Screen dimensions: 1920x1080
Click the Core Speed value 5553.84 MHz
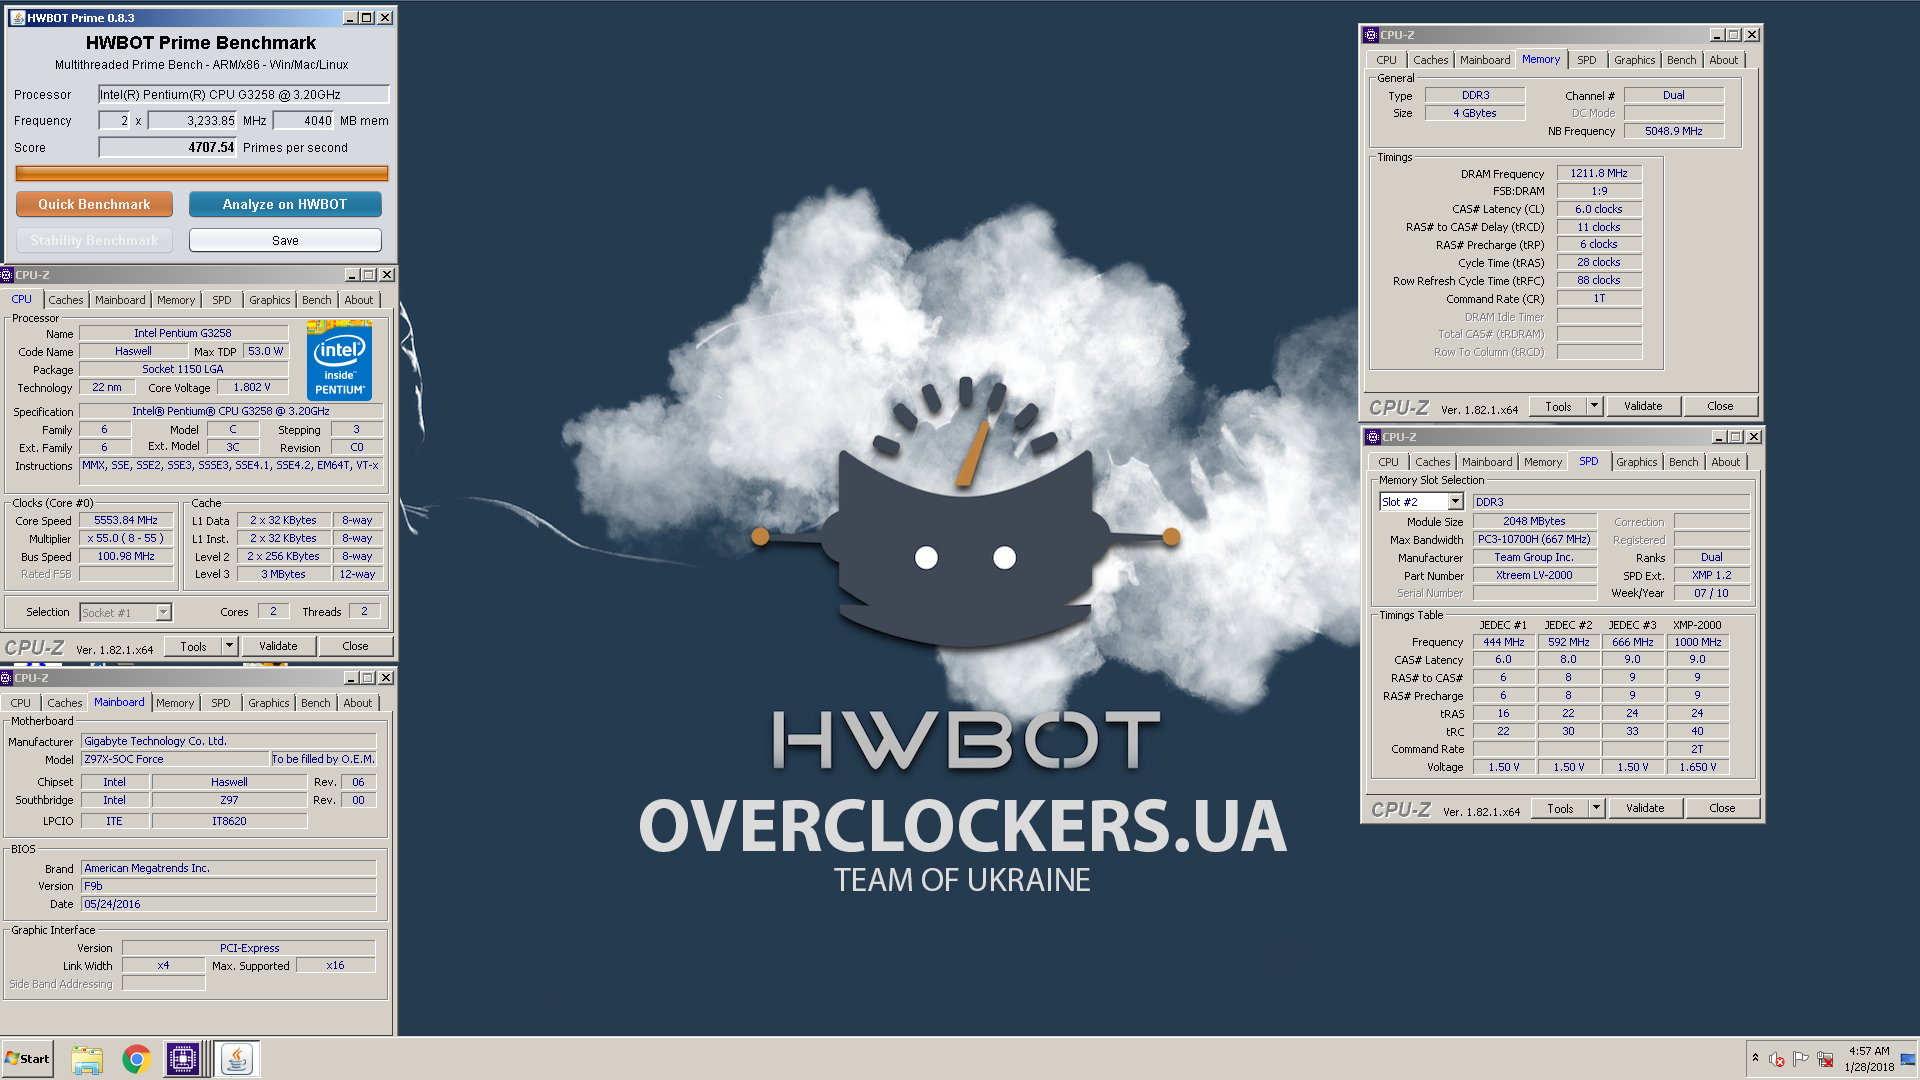[126, 520]
